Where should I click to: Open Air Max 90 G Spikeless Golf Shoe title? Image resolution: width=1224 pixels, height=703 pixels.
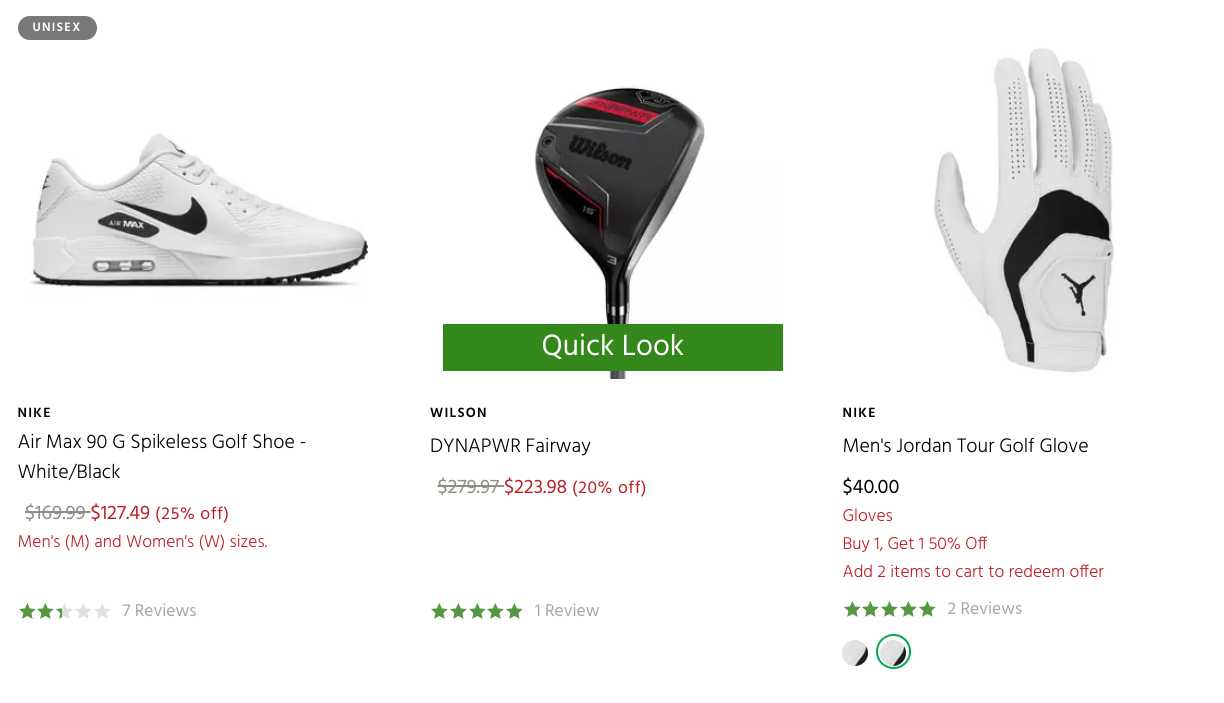162,456
